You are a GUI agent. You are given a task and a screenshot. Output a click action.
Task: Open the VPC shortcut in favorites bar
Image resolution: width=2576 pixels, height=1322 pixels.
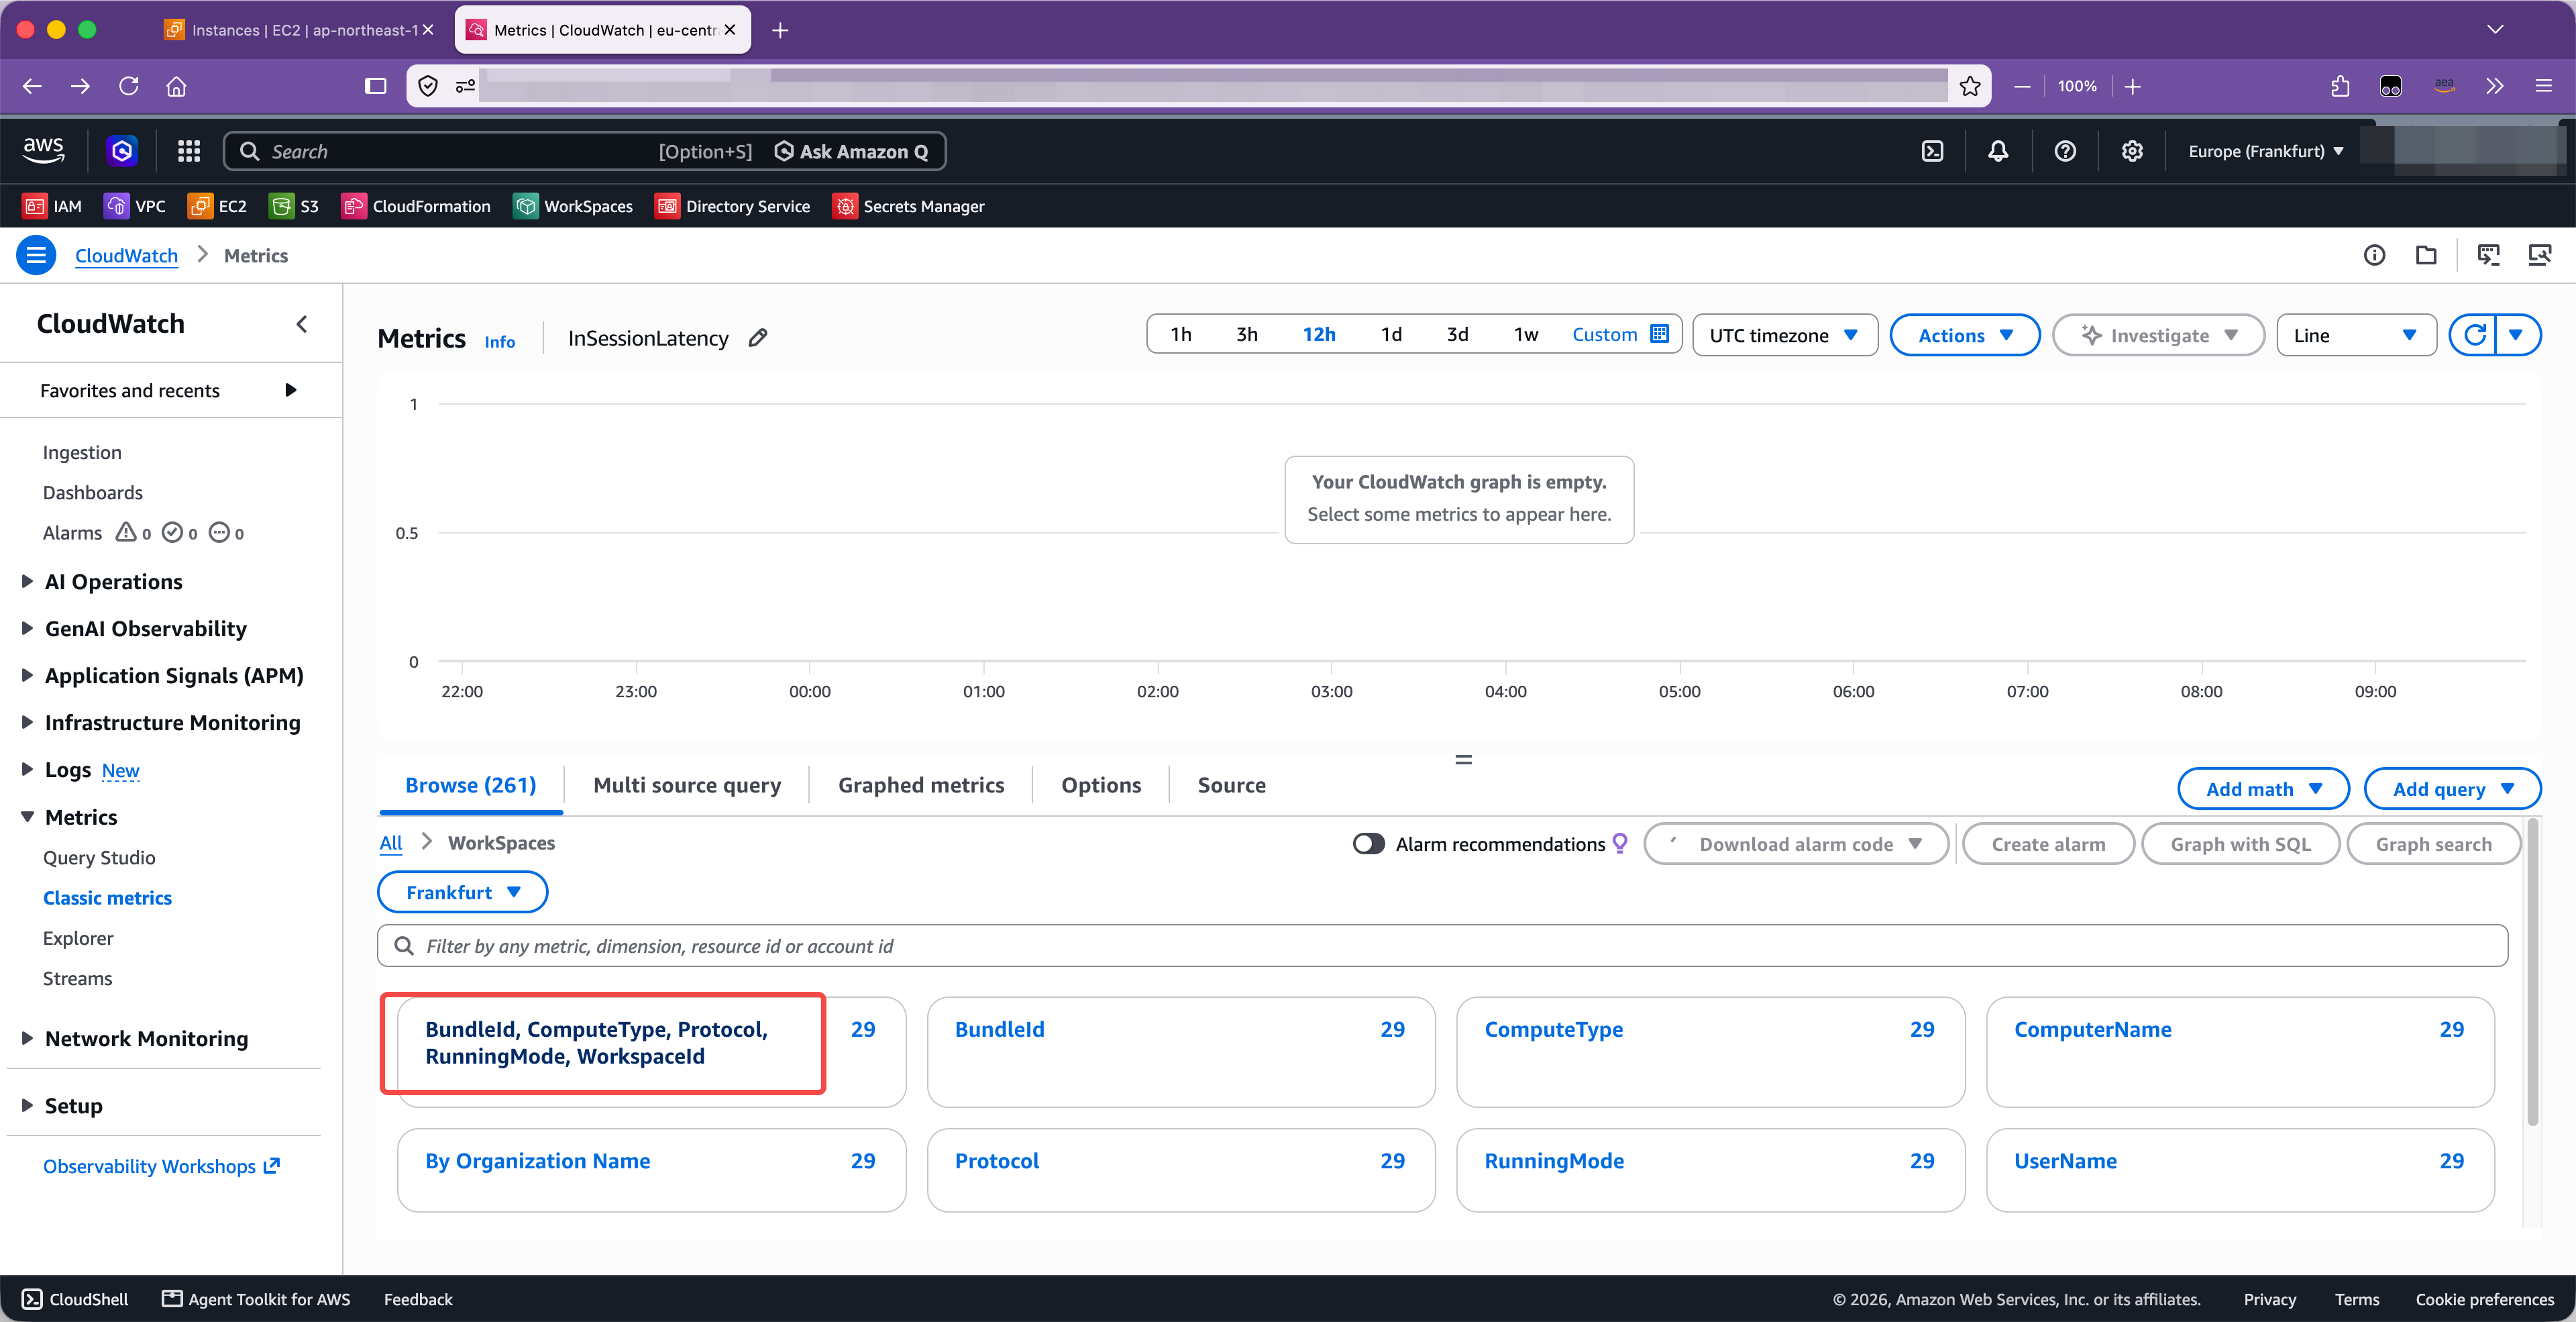[135, 206]
